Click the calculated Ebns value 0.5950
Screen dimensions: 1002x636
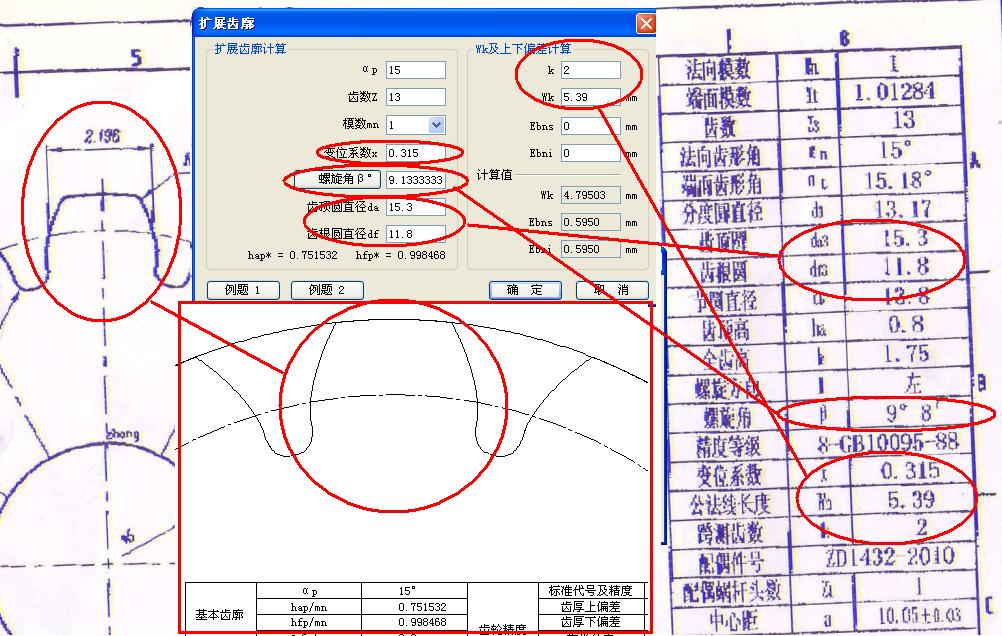pyautogui.click(x=590, y=222)
